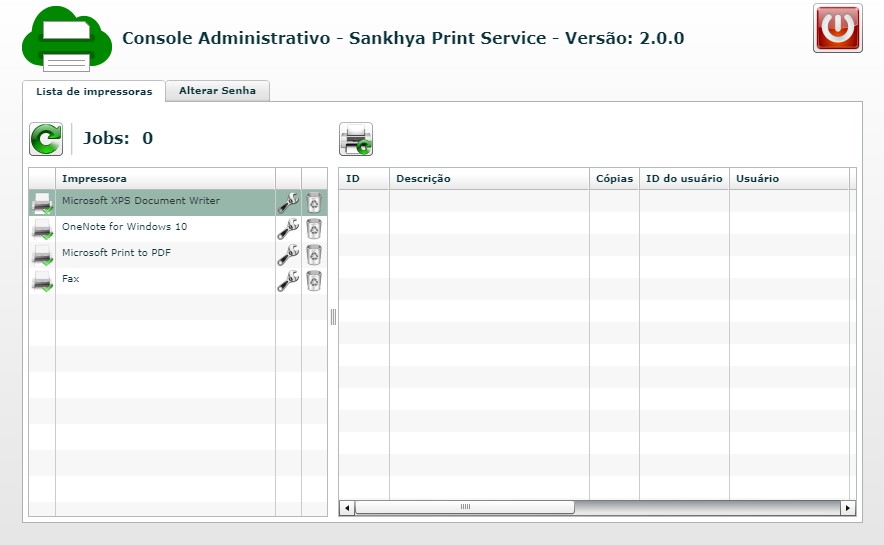Remove Fax printer with trash icon
This screenshot has height=545, width=884.
click(x=314, y=280)
